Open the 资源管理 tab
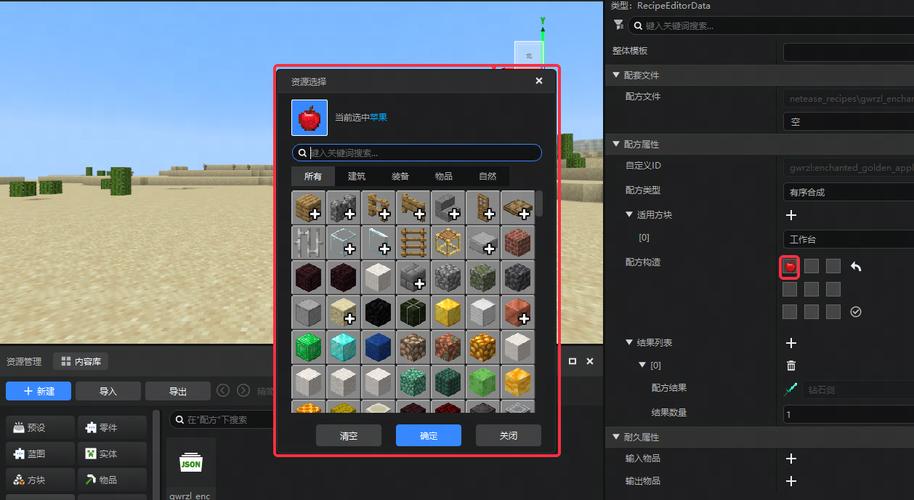914x500 pixels. [24, 361]
